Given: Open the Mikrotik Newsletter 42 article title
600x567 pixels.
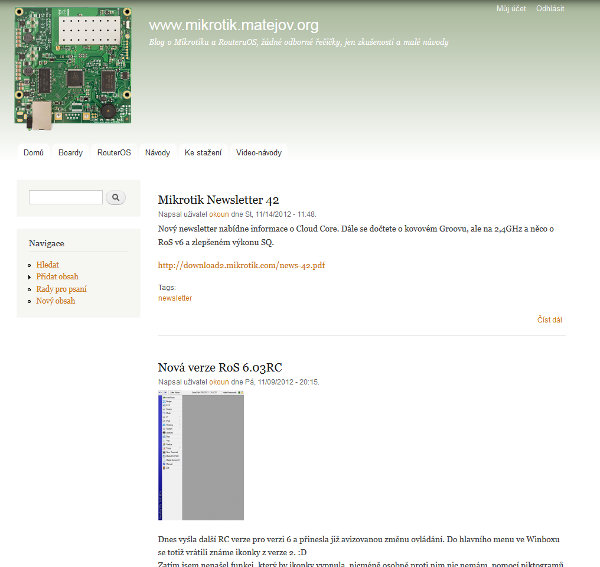Looking at the screenshot, I should 218,200.
